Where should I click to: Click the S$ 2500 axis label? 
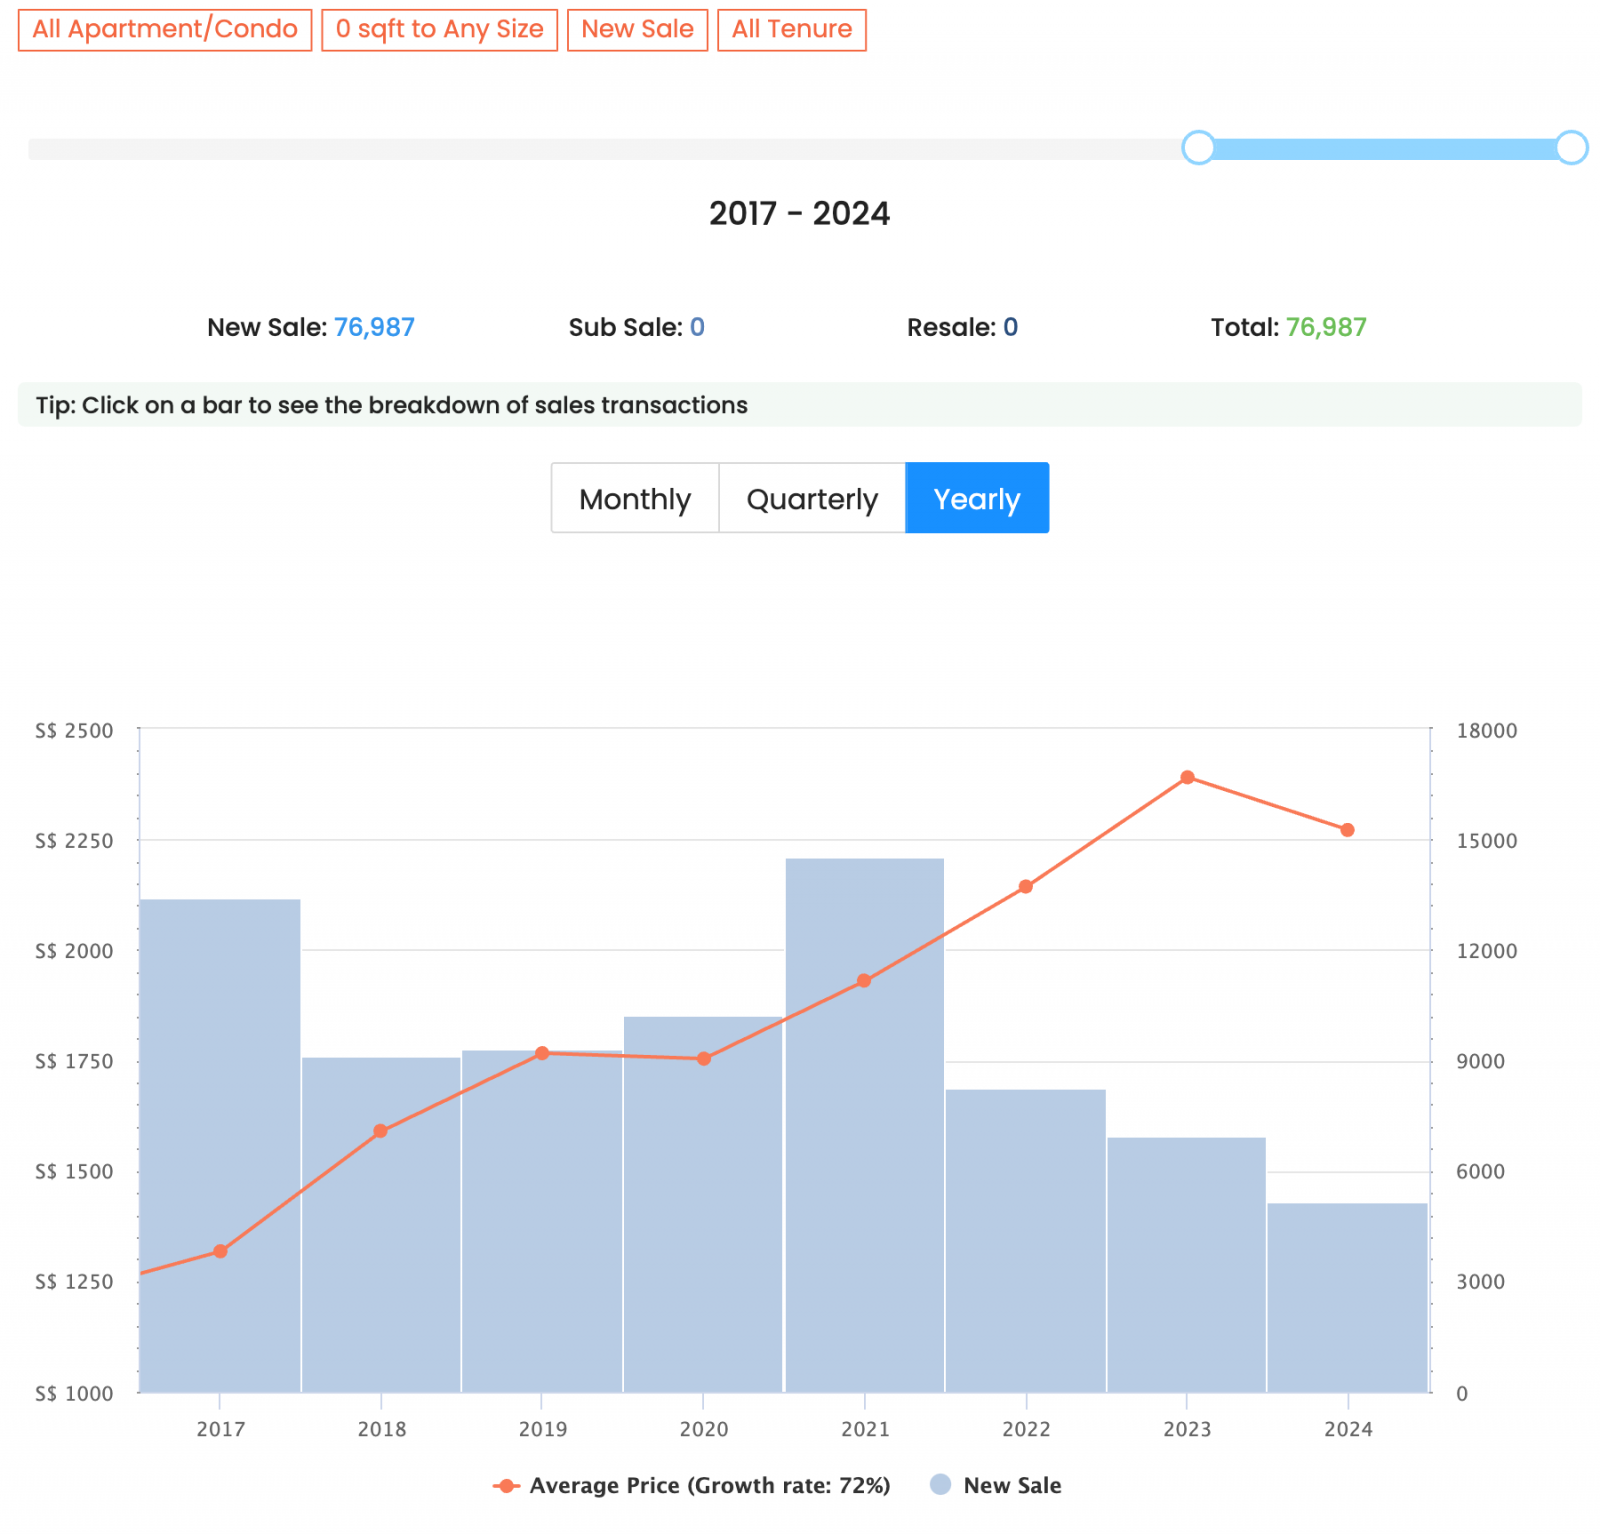tap(74, 731)
